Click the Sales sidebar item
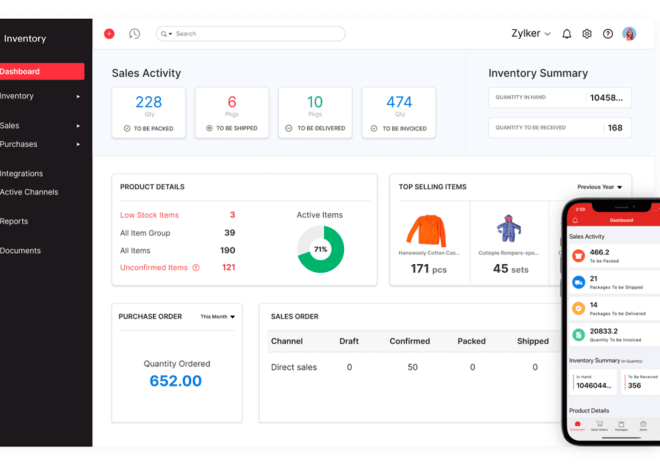The height and width of the screenshot is (470, 660). coord(10,126)
